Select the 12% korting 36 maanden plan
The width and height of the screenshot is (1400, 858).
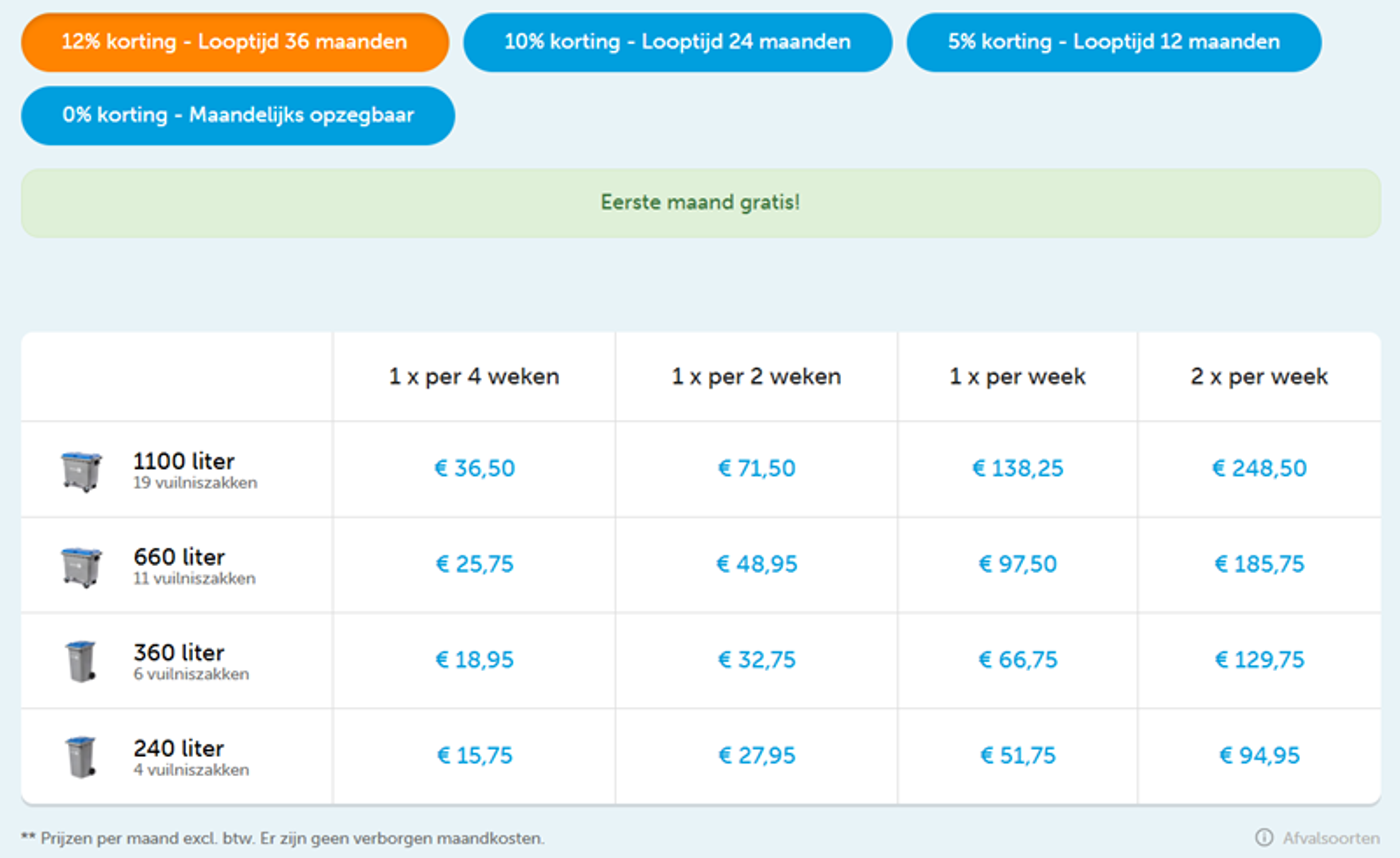click(237, 42)
